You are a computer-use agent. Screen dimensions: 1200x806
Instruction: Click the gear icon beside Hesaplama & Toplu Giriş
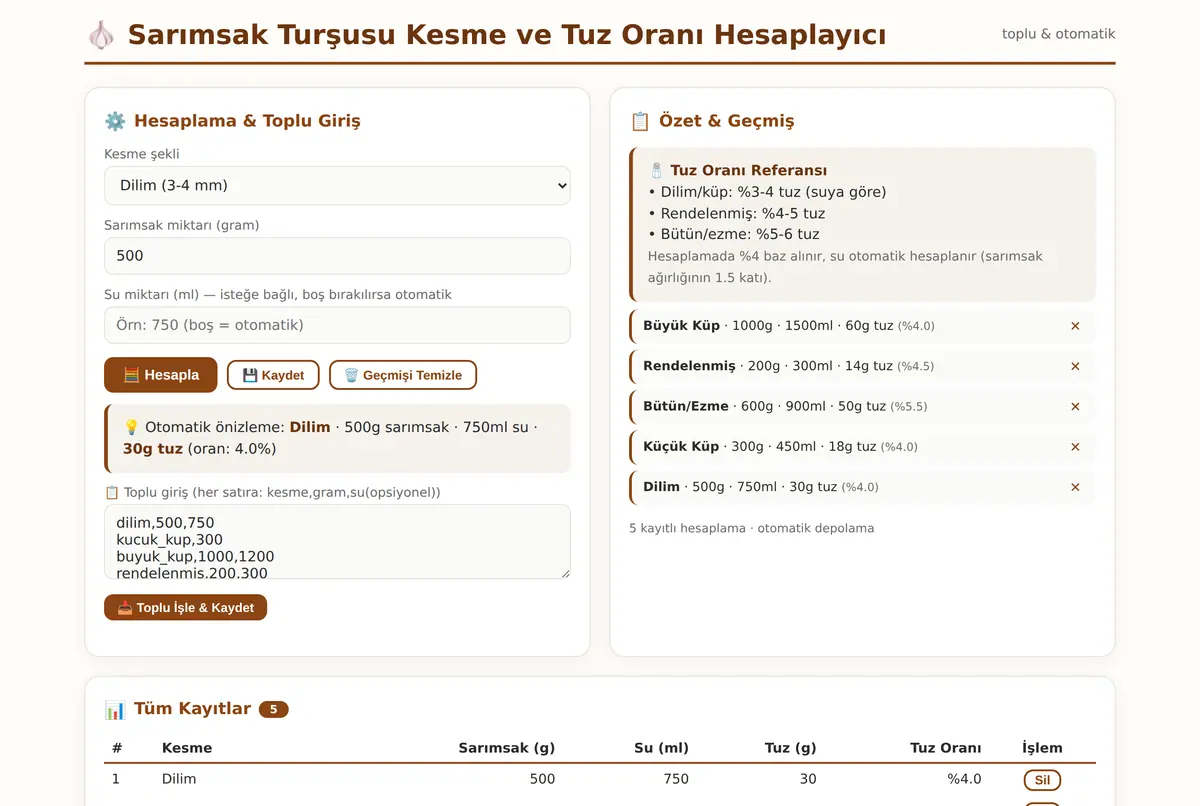115,121
